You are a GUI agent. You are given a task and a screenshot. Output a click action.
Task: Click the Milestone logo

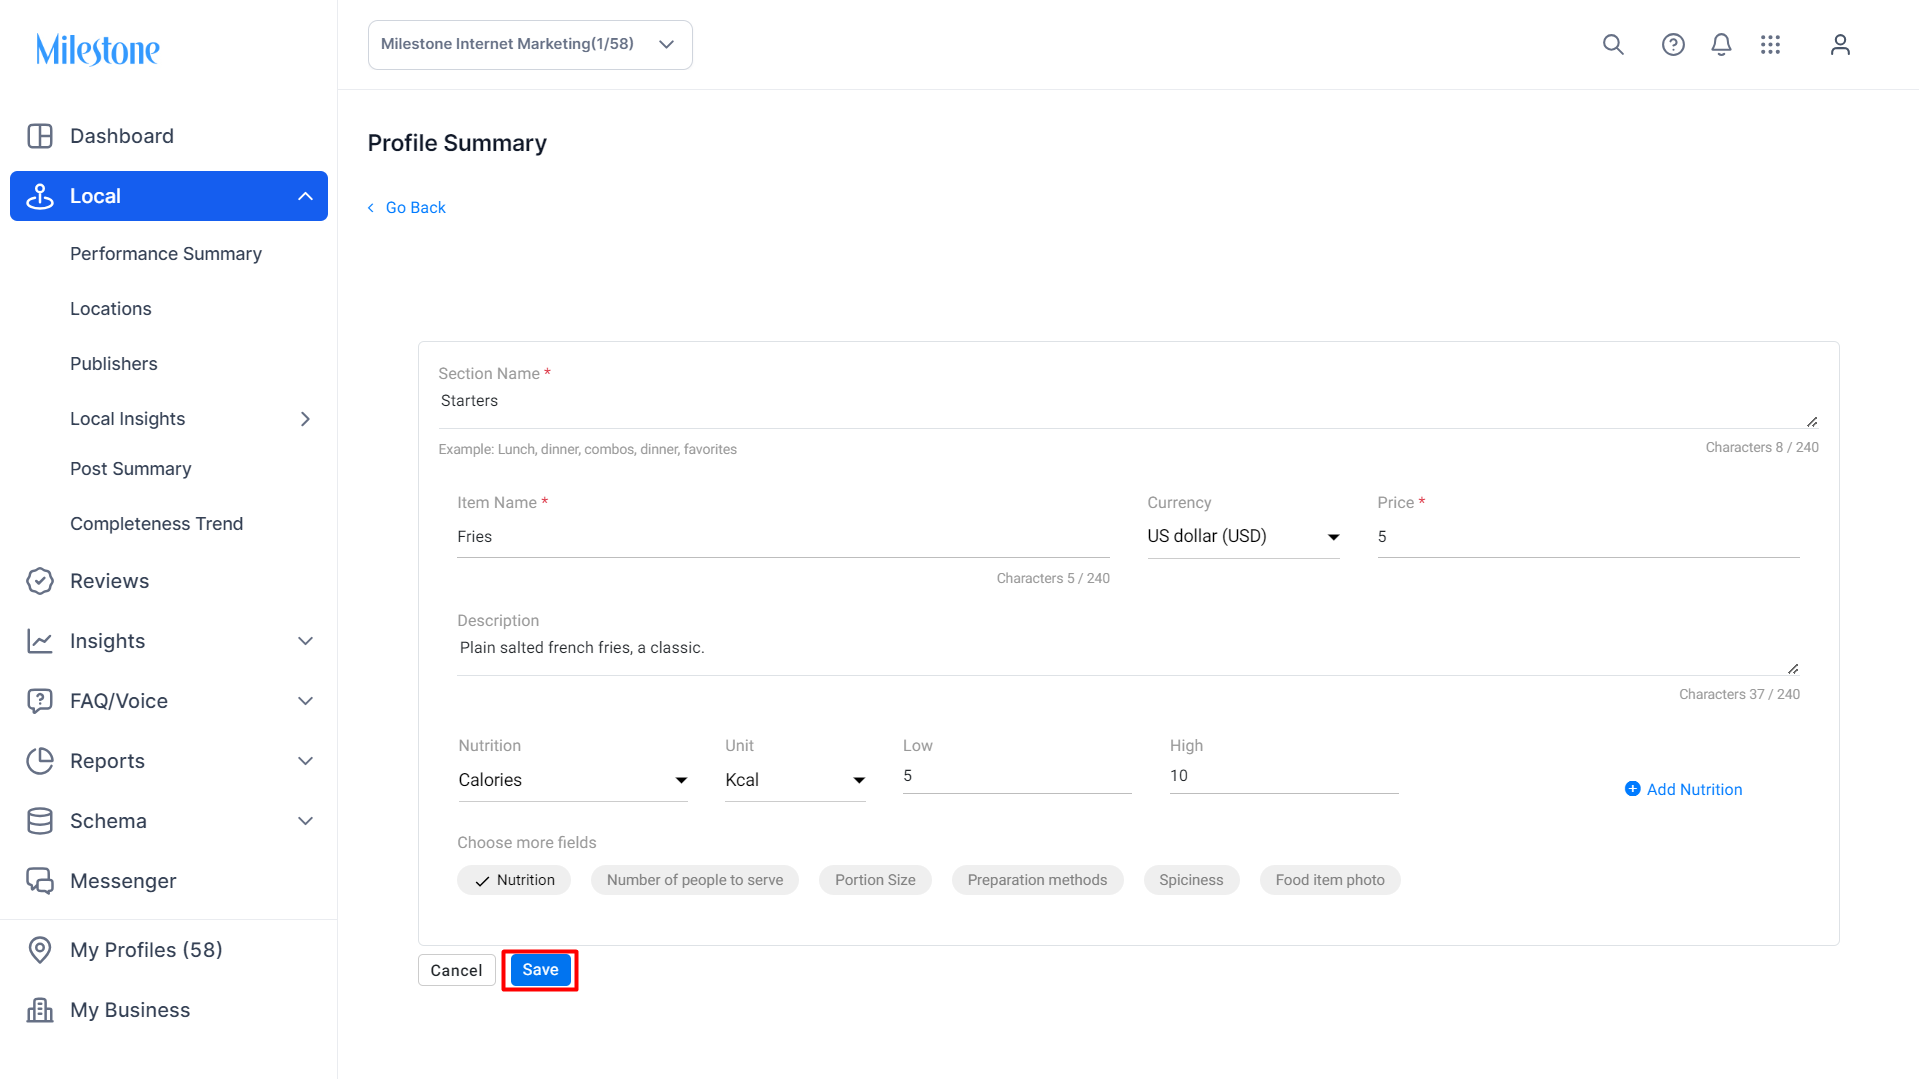click(x=98, y=50)
